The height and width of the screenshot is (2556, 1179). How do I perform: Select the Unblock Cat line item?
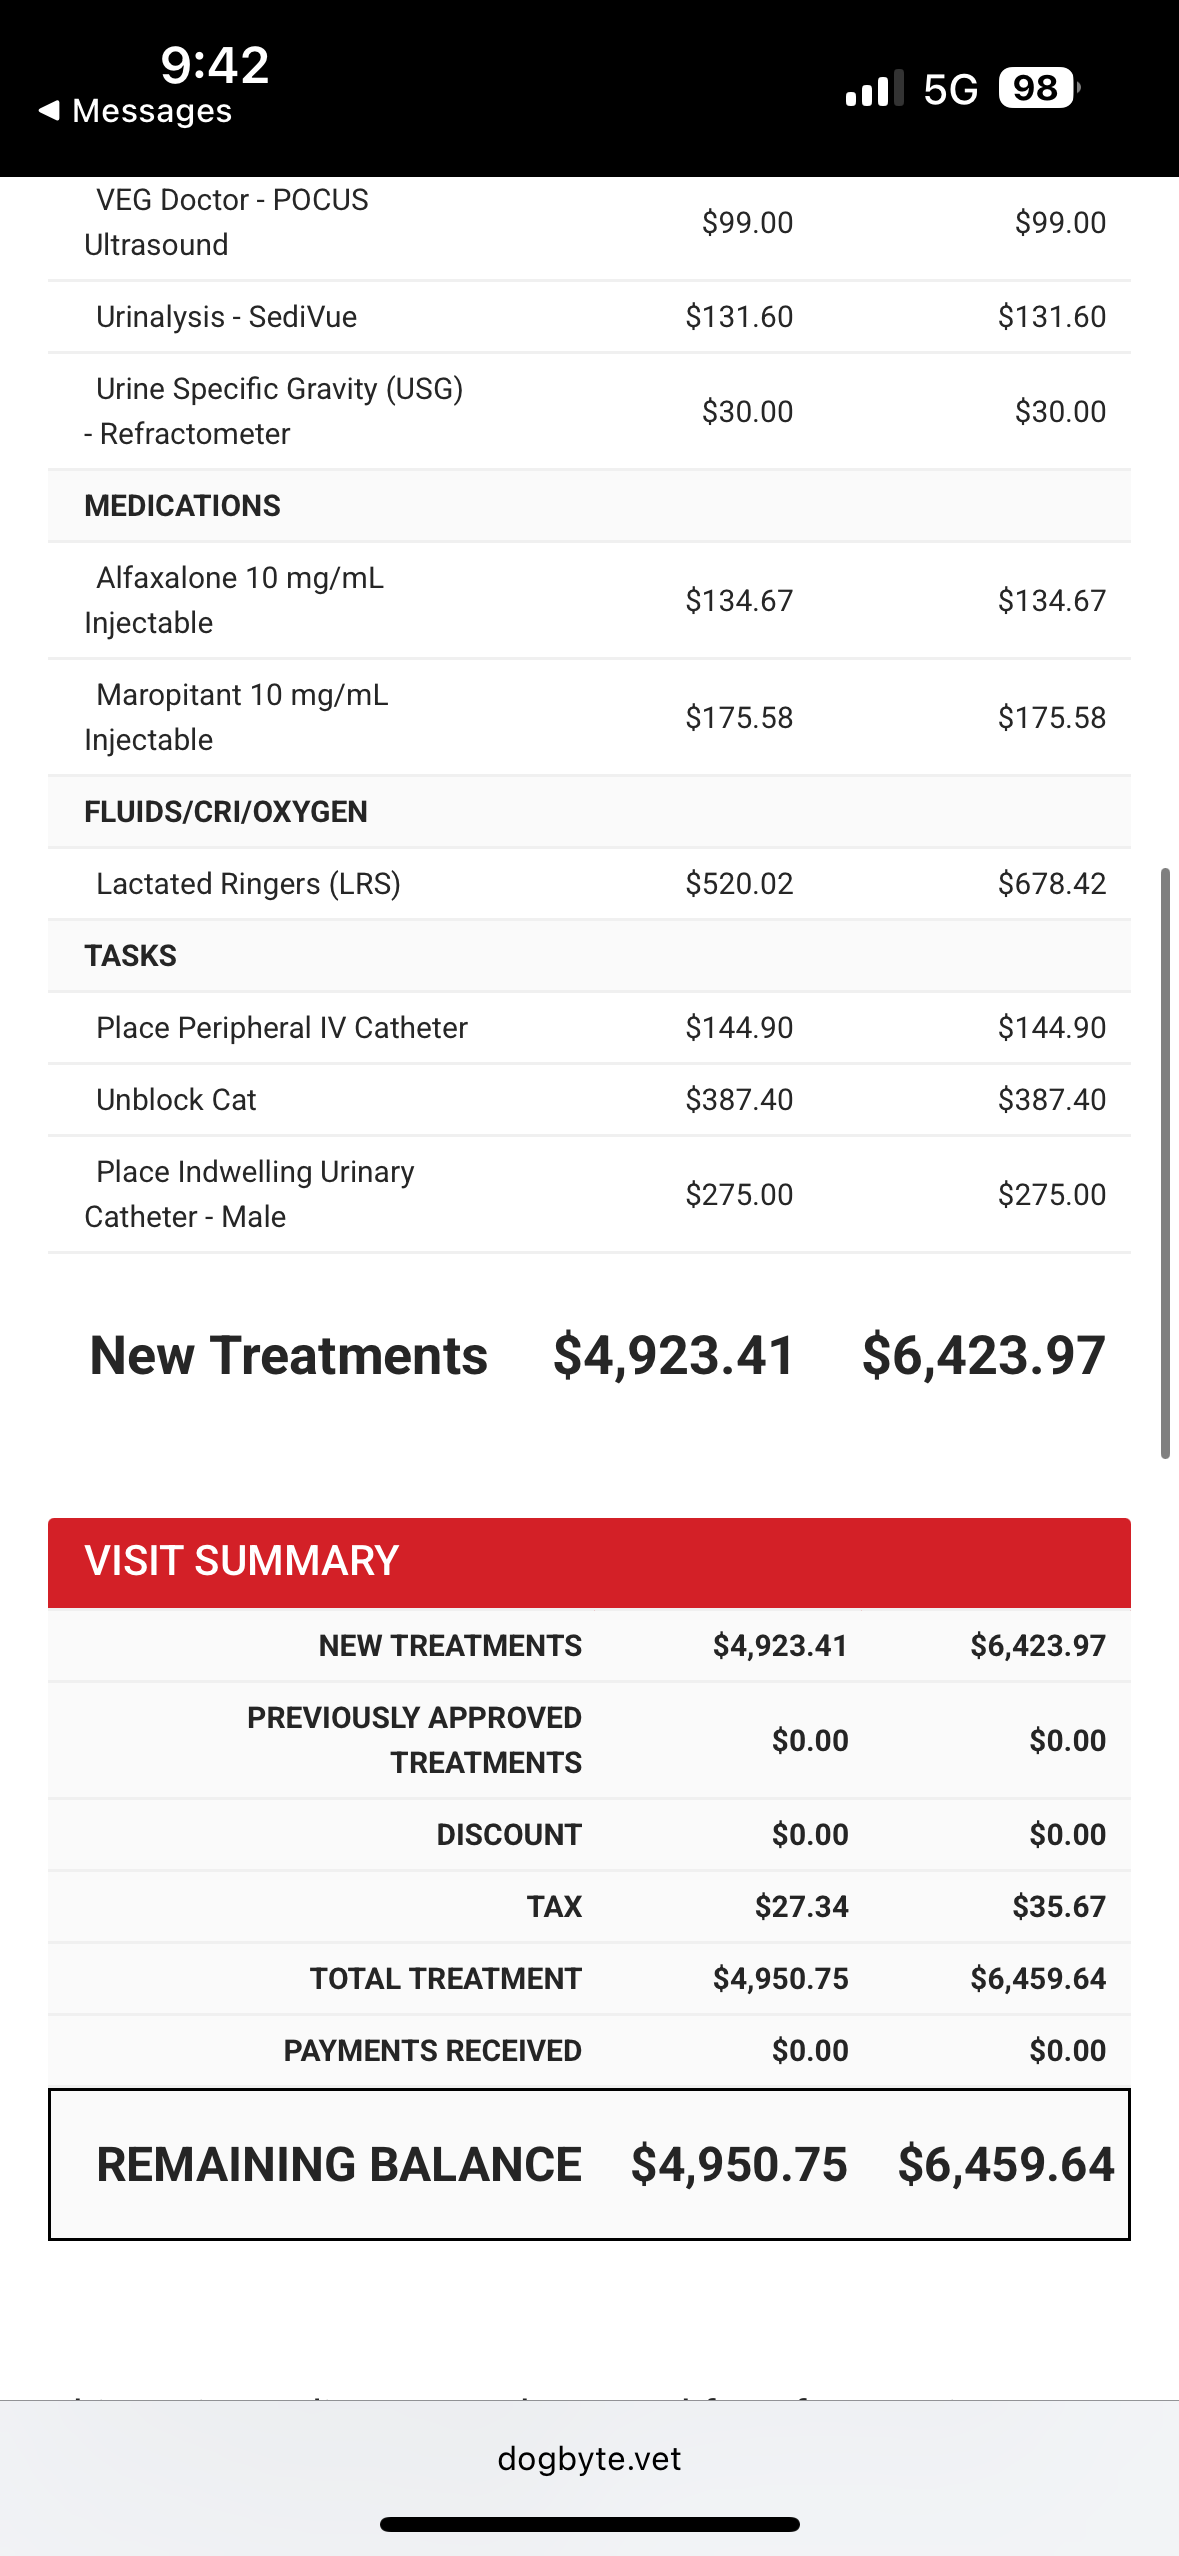pos(176,1100)
